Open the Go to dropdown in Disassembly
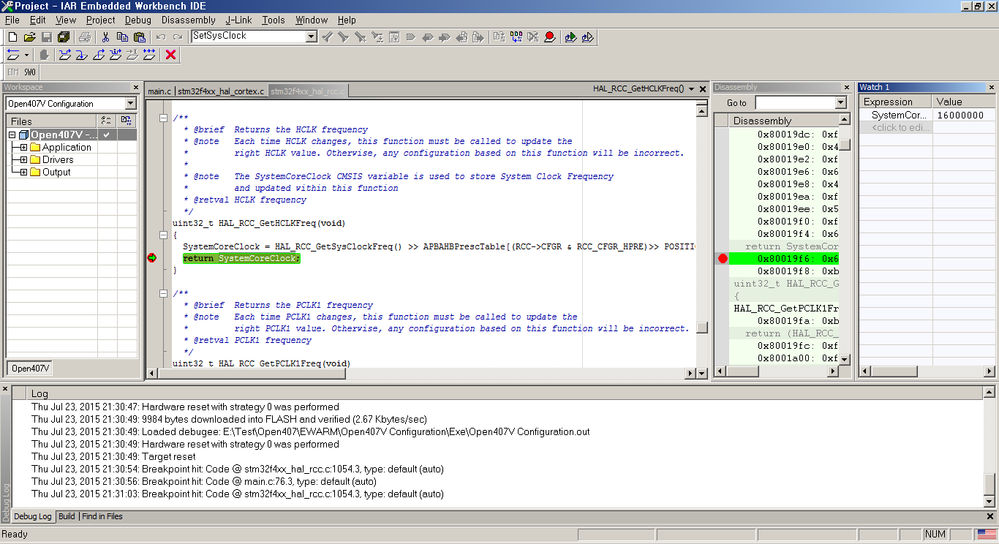 [840, 103]
